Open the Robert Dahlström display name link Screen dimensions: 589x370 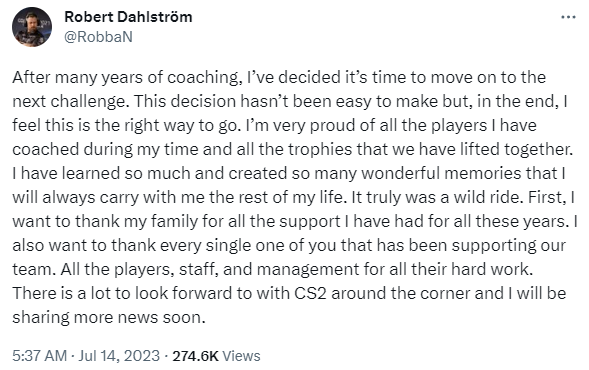point(128,17)
